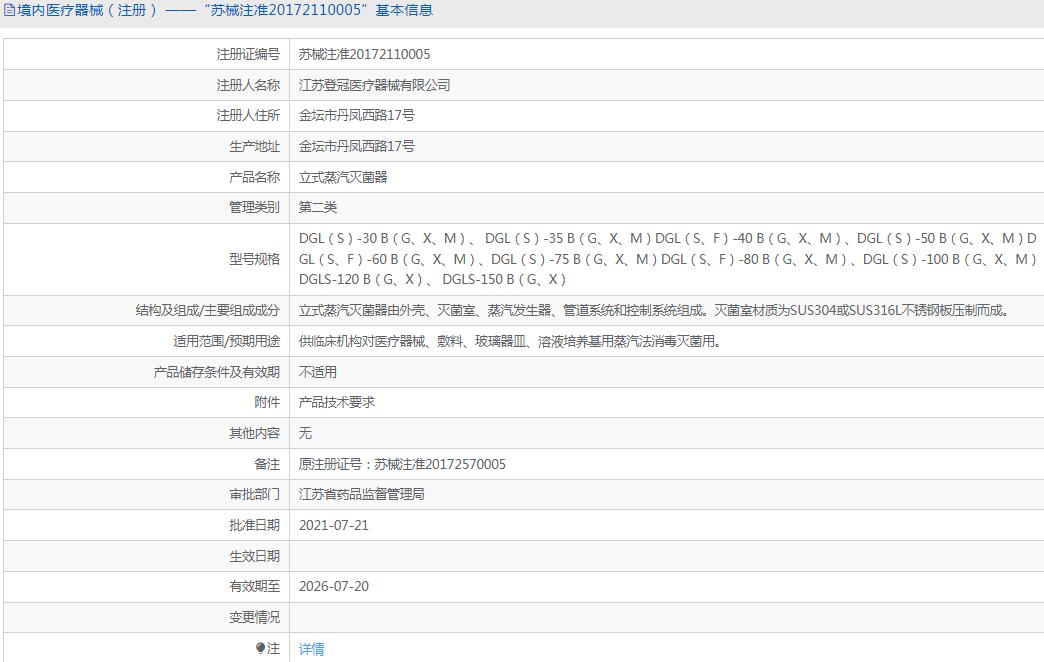Click the 管理类别 row label
1044x662 pixels.
[254, 207]
